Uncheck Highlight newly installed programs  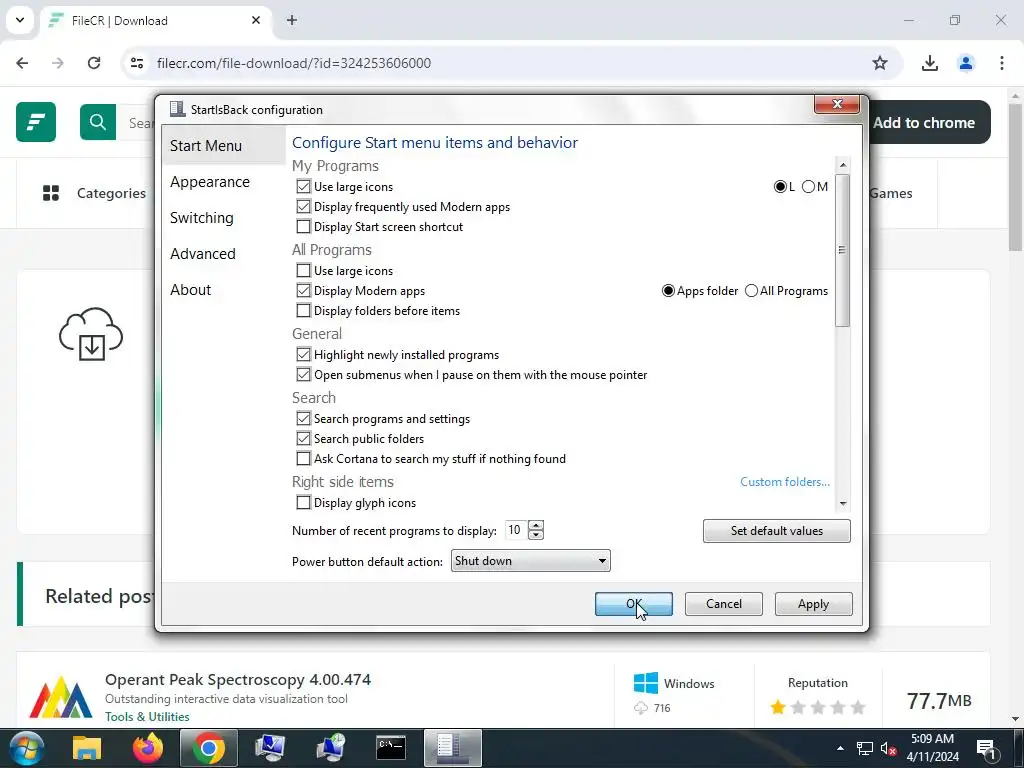[x=303, y=355]
